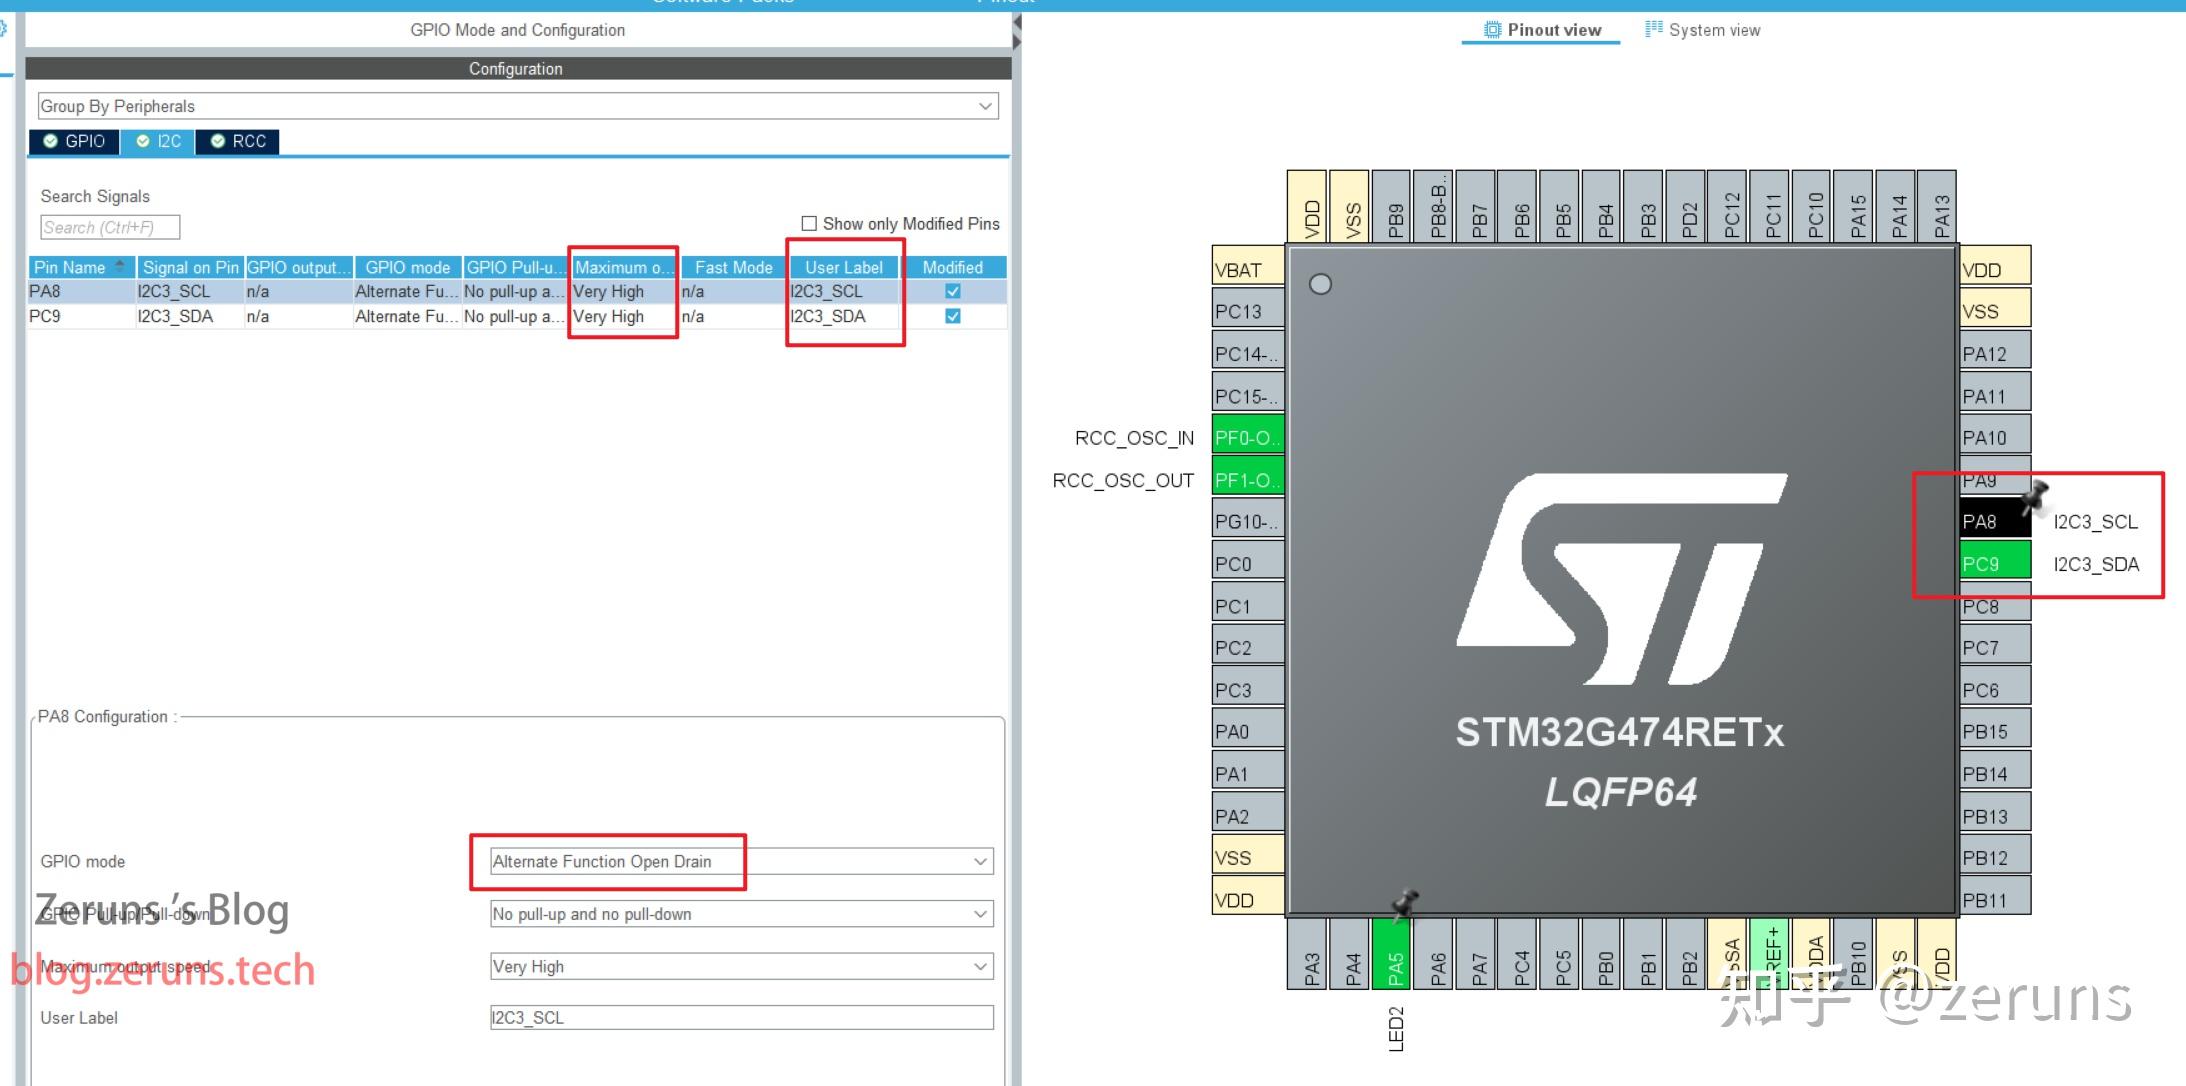The width and height of the screenshot is (2186, 1086).
Task: Click inside the Search Signals field
Action: point(108,227)
